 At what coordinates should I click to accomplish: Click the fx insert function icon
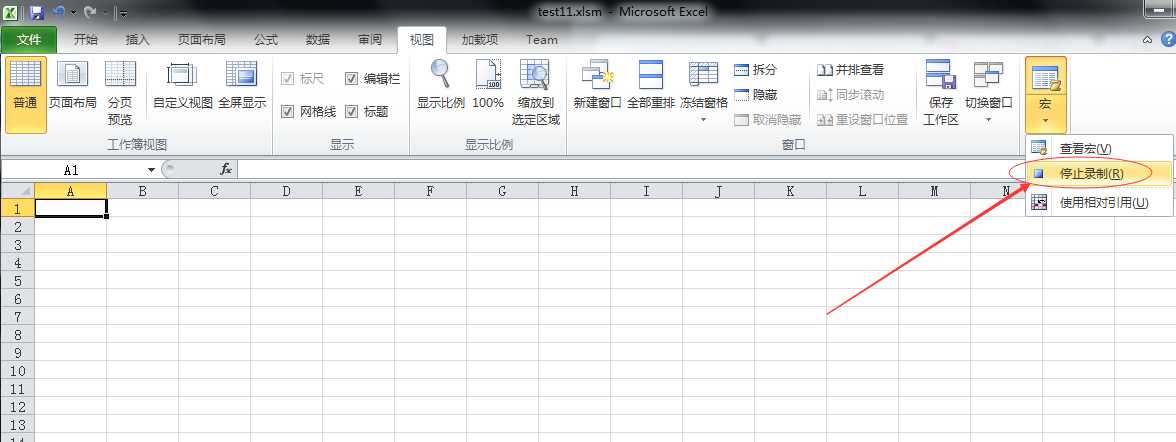coord(225,170)
